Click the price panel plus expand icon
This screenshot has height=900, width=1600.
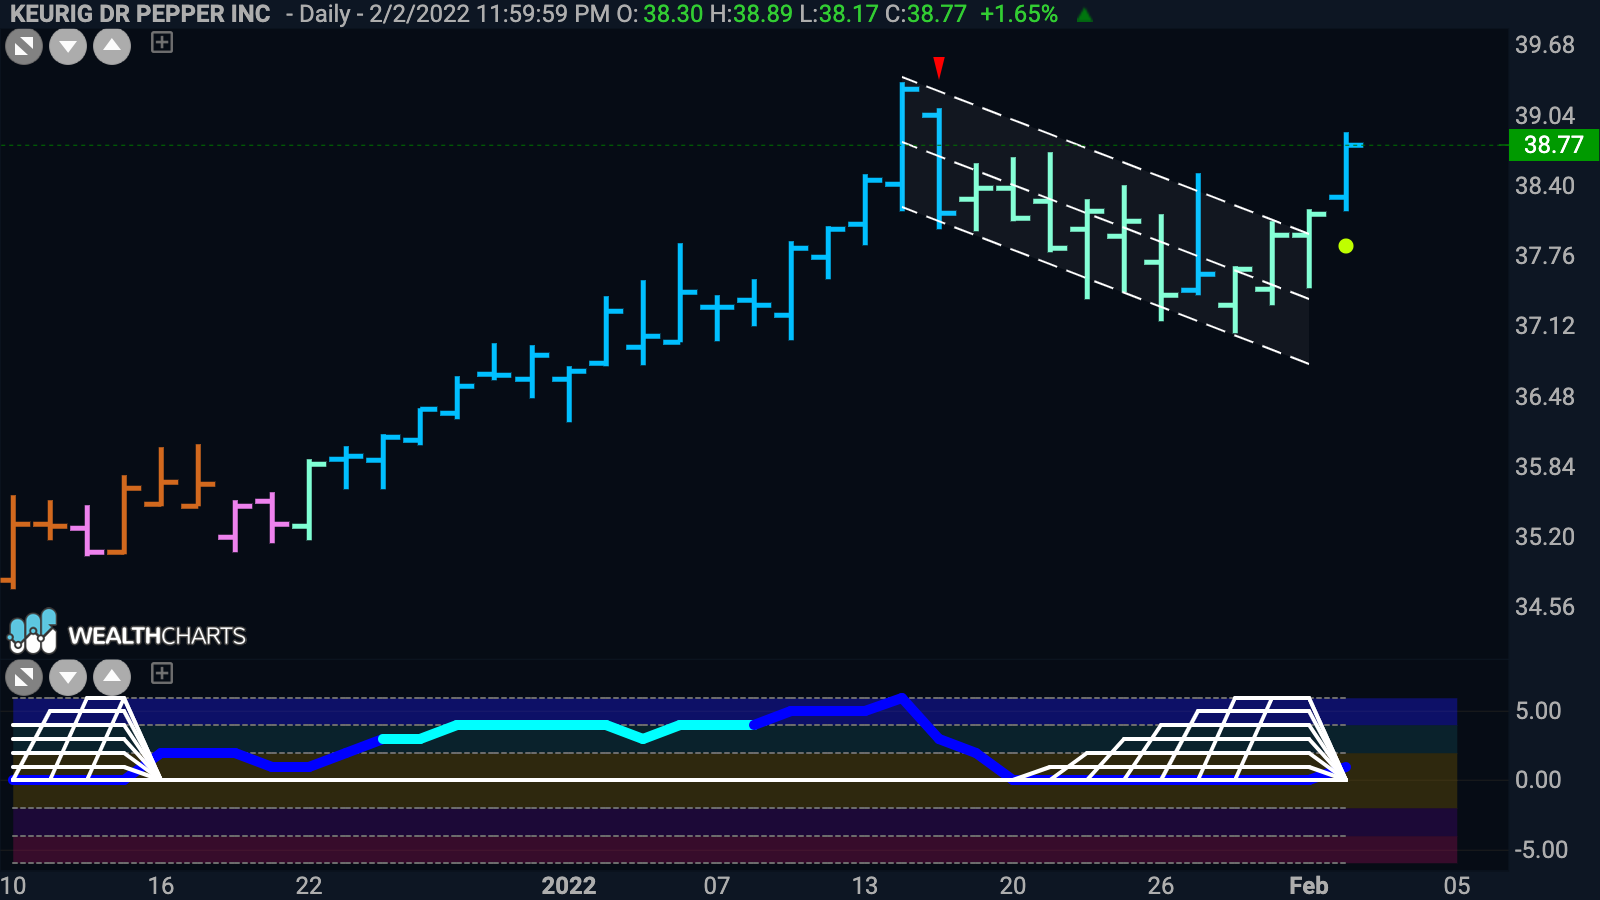[x=162, y=42]
